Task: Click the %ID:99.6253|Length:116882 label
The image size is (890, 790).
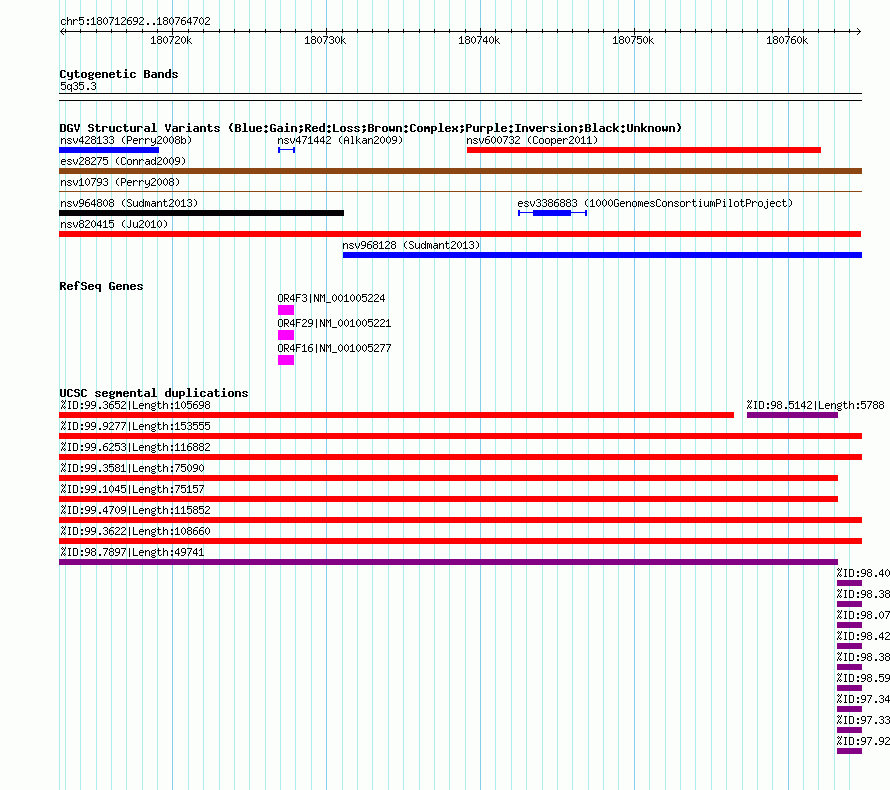Action: tap(135, 447)
